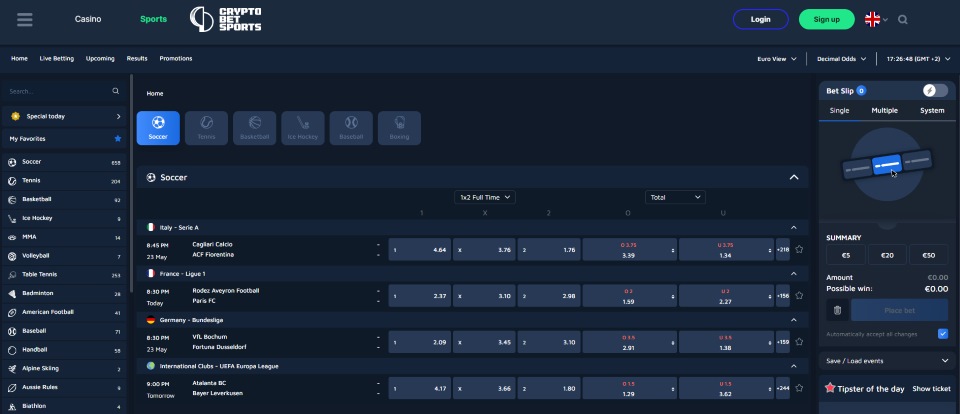This screenshot has height=414, width=960.
Task: Click the My Favorites star icon
Action: (118, 139)
